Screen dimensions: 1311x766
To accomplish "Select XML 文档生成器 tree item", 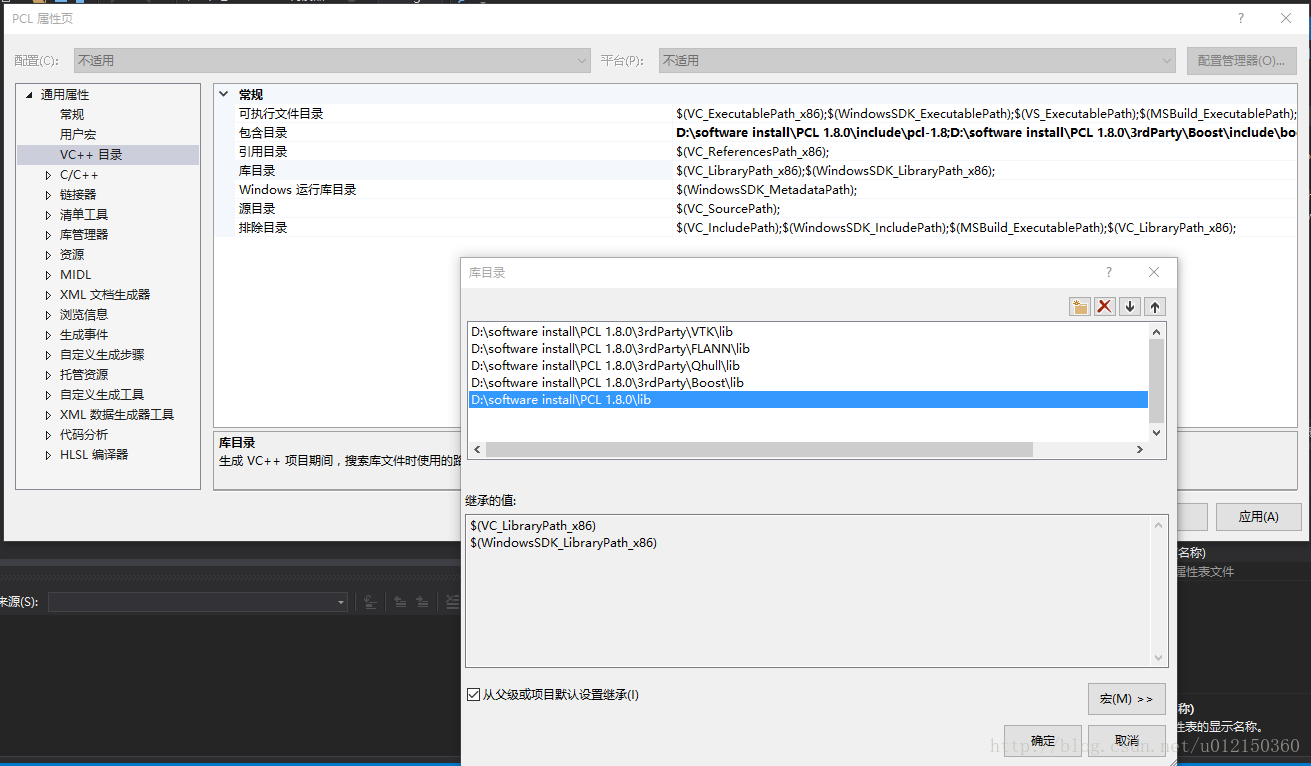I will tap(105, 295).
